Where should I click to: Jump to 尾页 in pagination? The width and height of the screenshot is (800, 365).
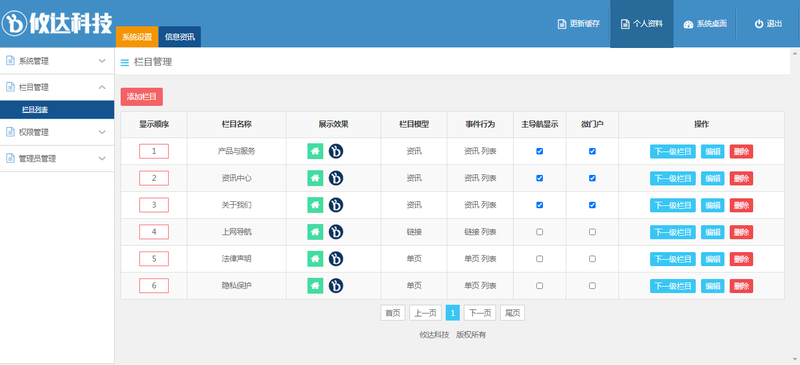[512, 313]
